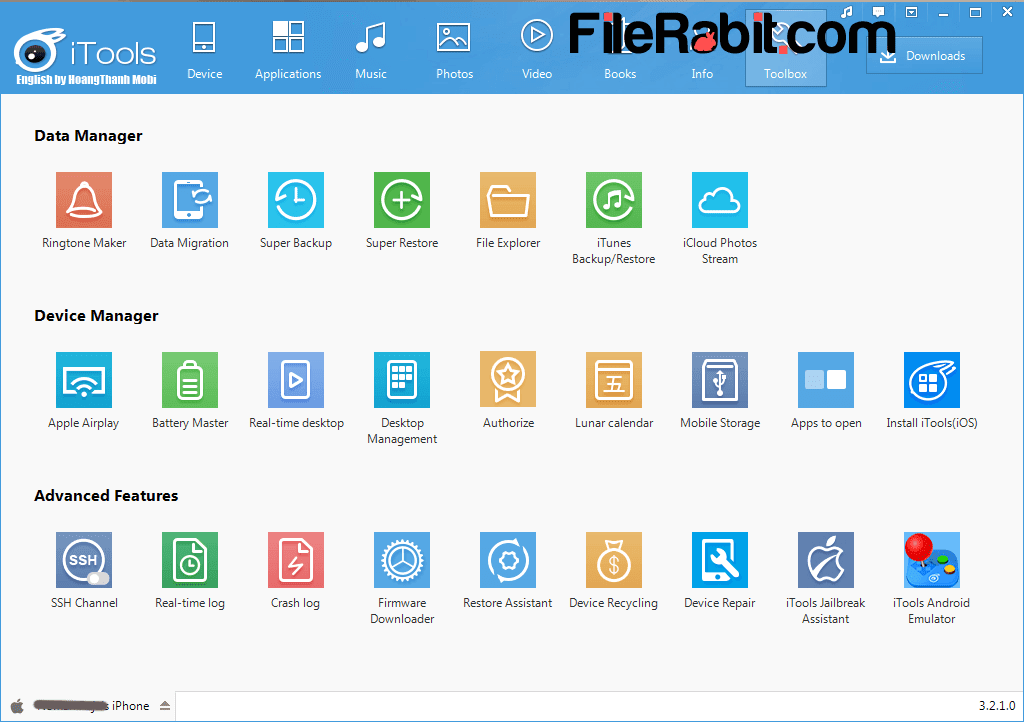Open Lunar calendar
The image size is (1024, 722).
pyautogui.click(x=614, y=380)
